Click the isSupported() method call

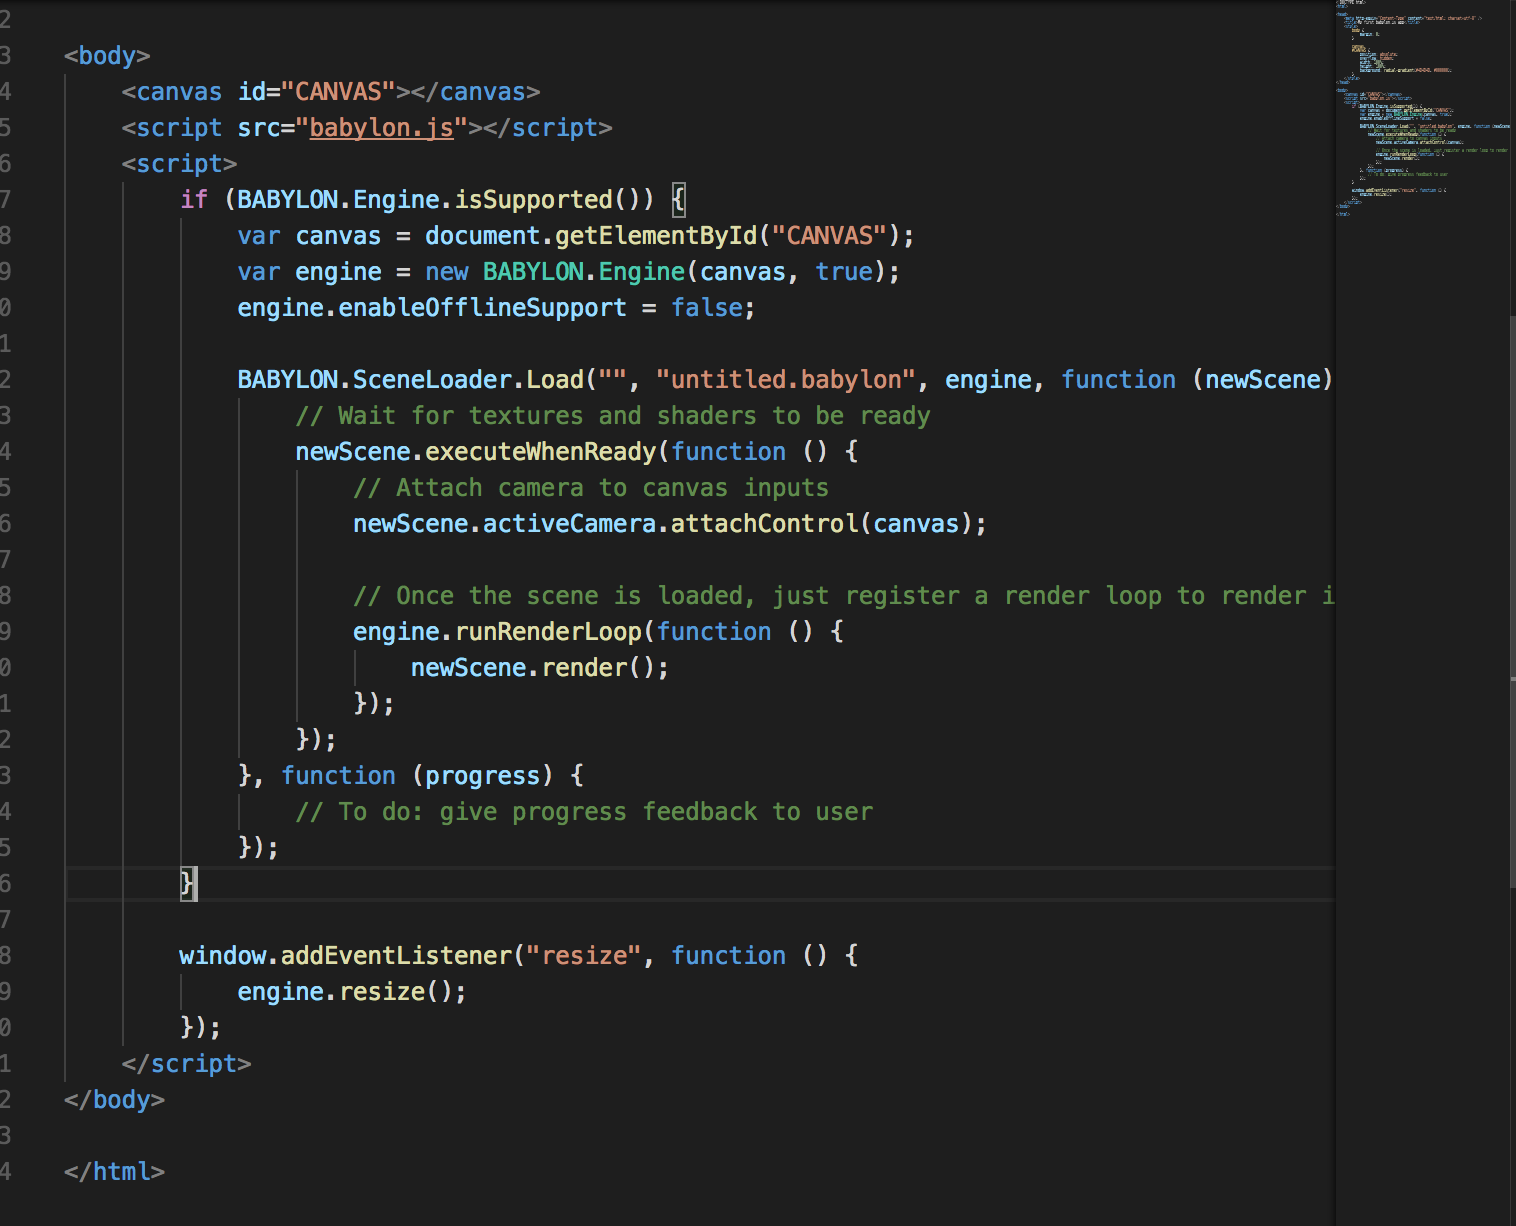point(554,200)
